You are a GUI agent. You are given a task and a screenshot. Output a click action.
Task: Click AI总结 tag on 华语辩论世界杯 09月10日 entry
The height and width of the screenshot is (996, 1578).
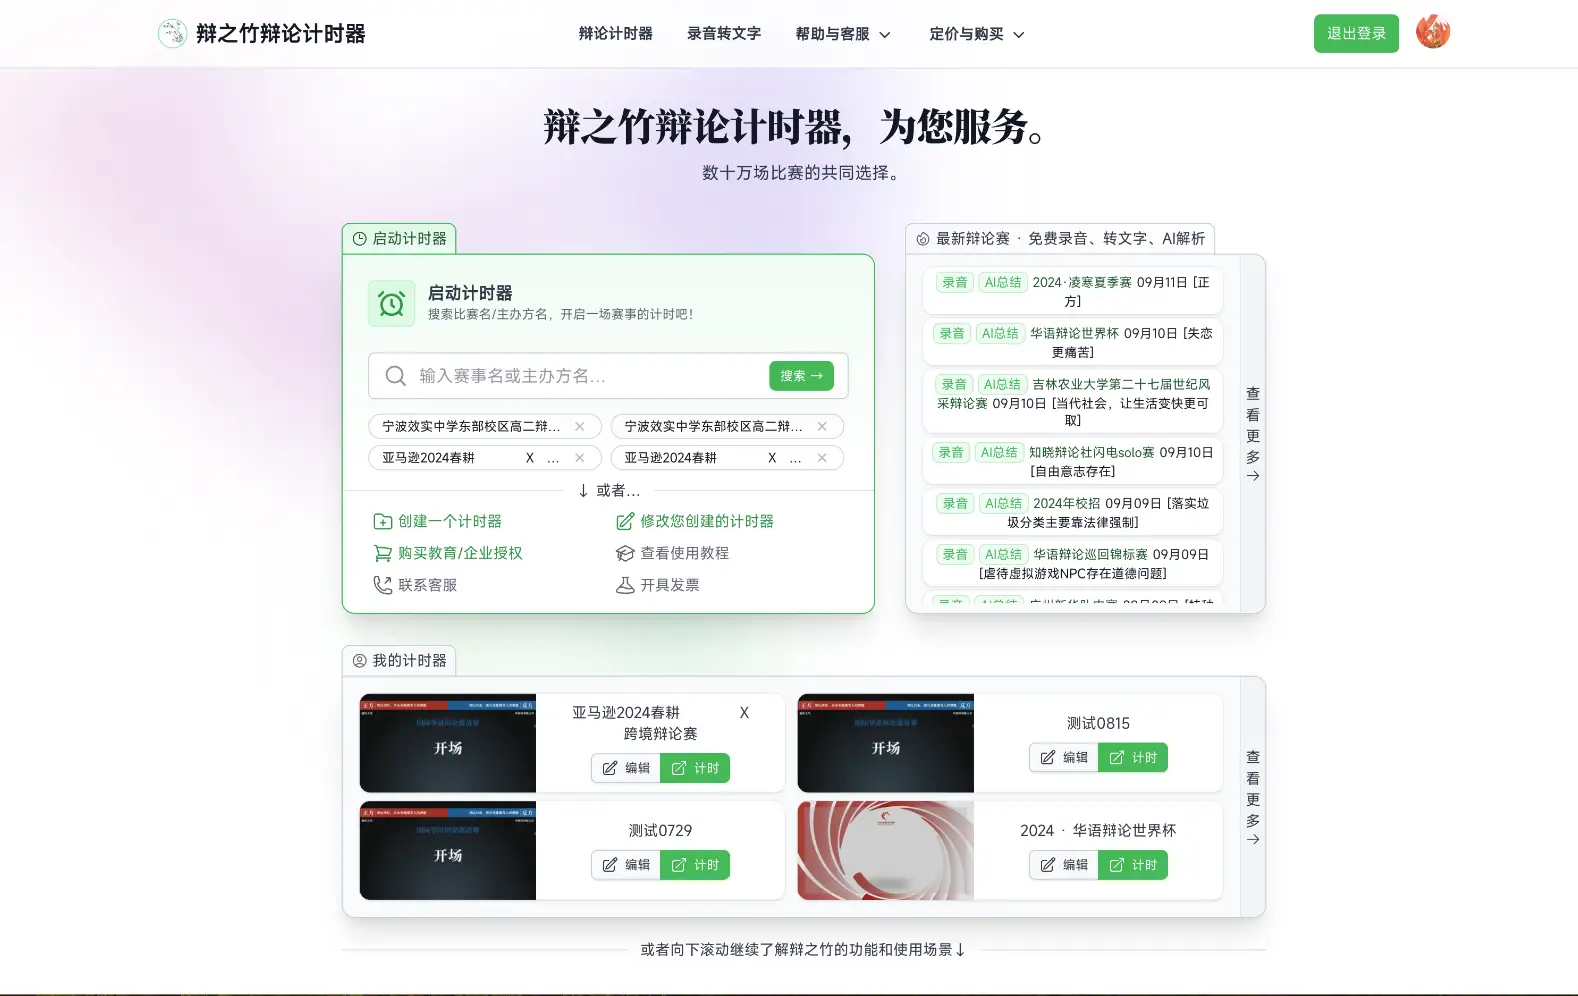tap(1000, 334)
